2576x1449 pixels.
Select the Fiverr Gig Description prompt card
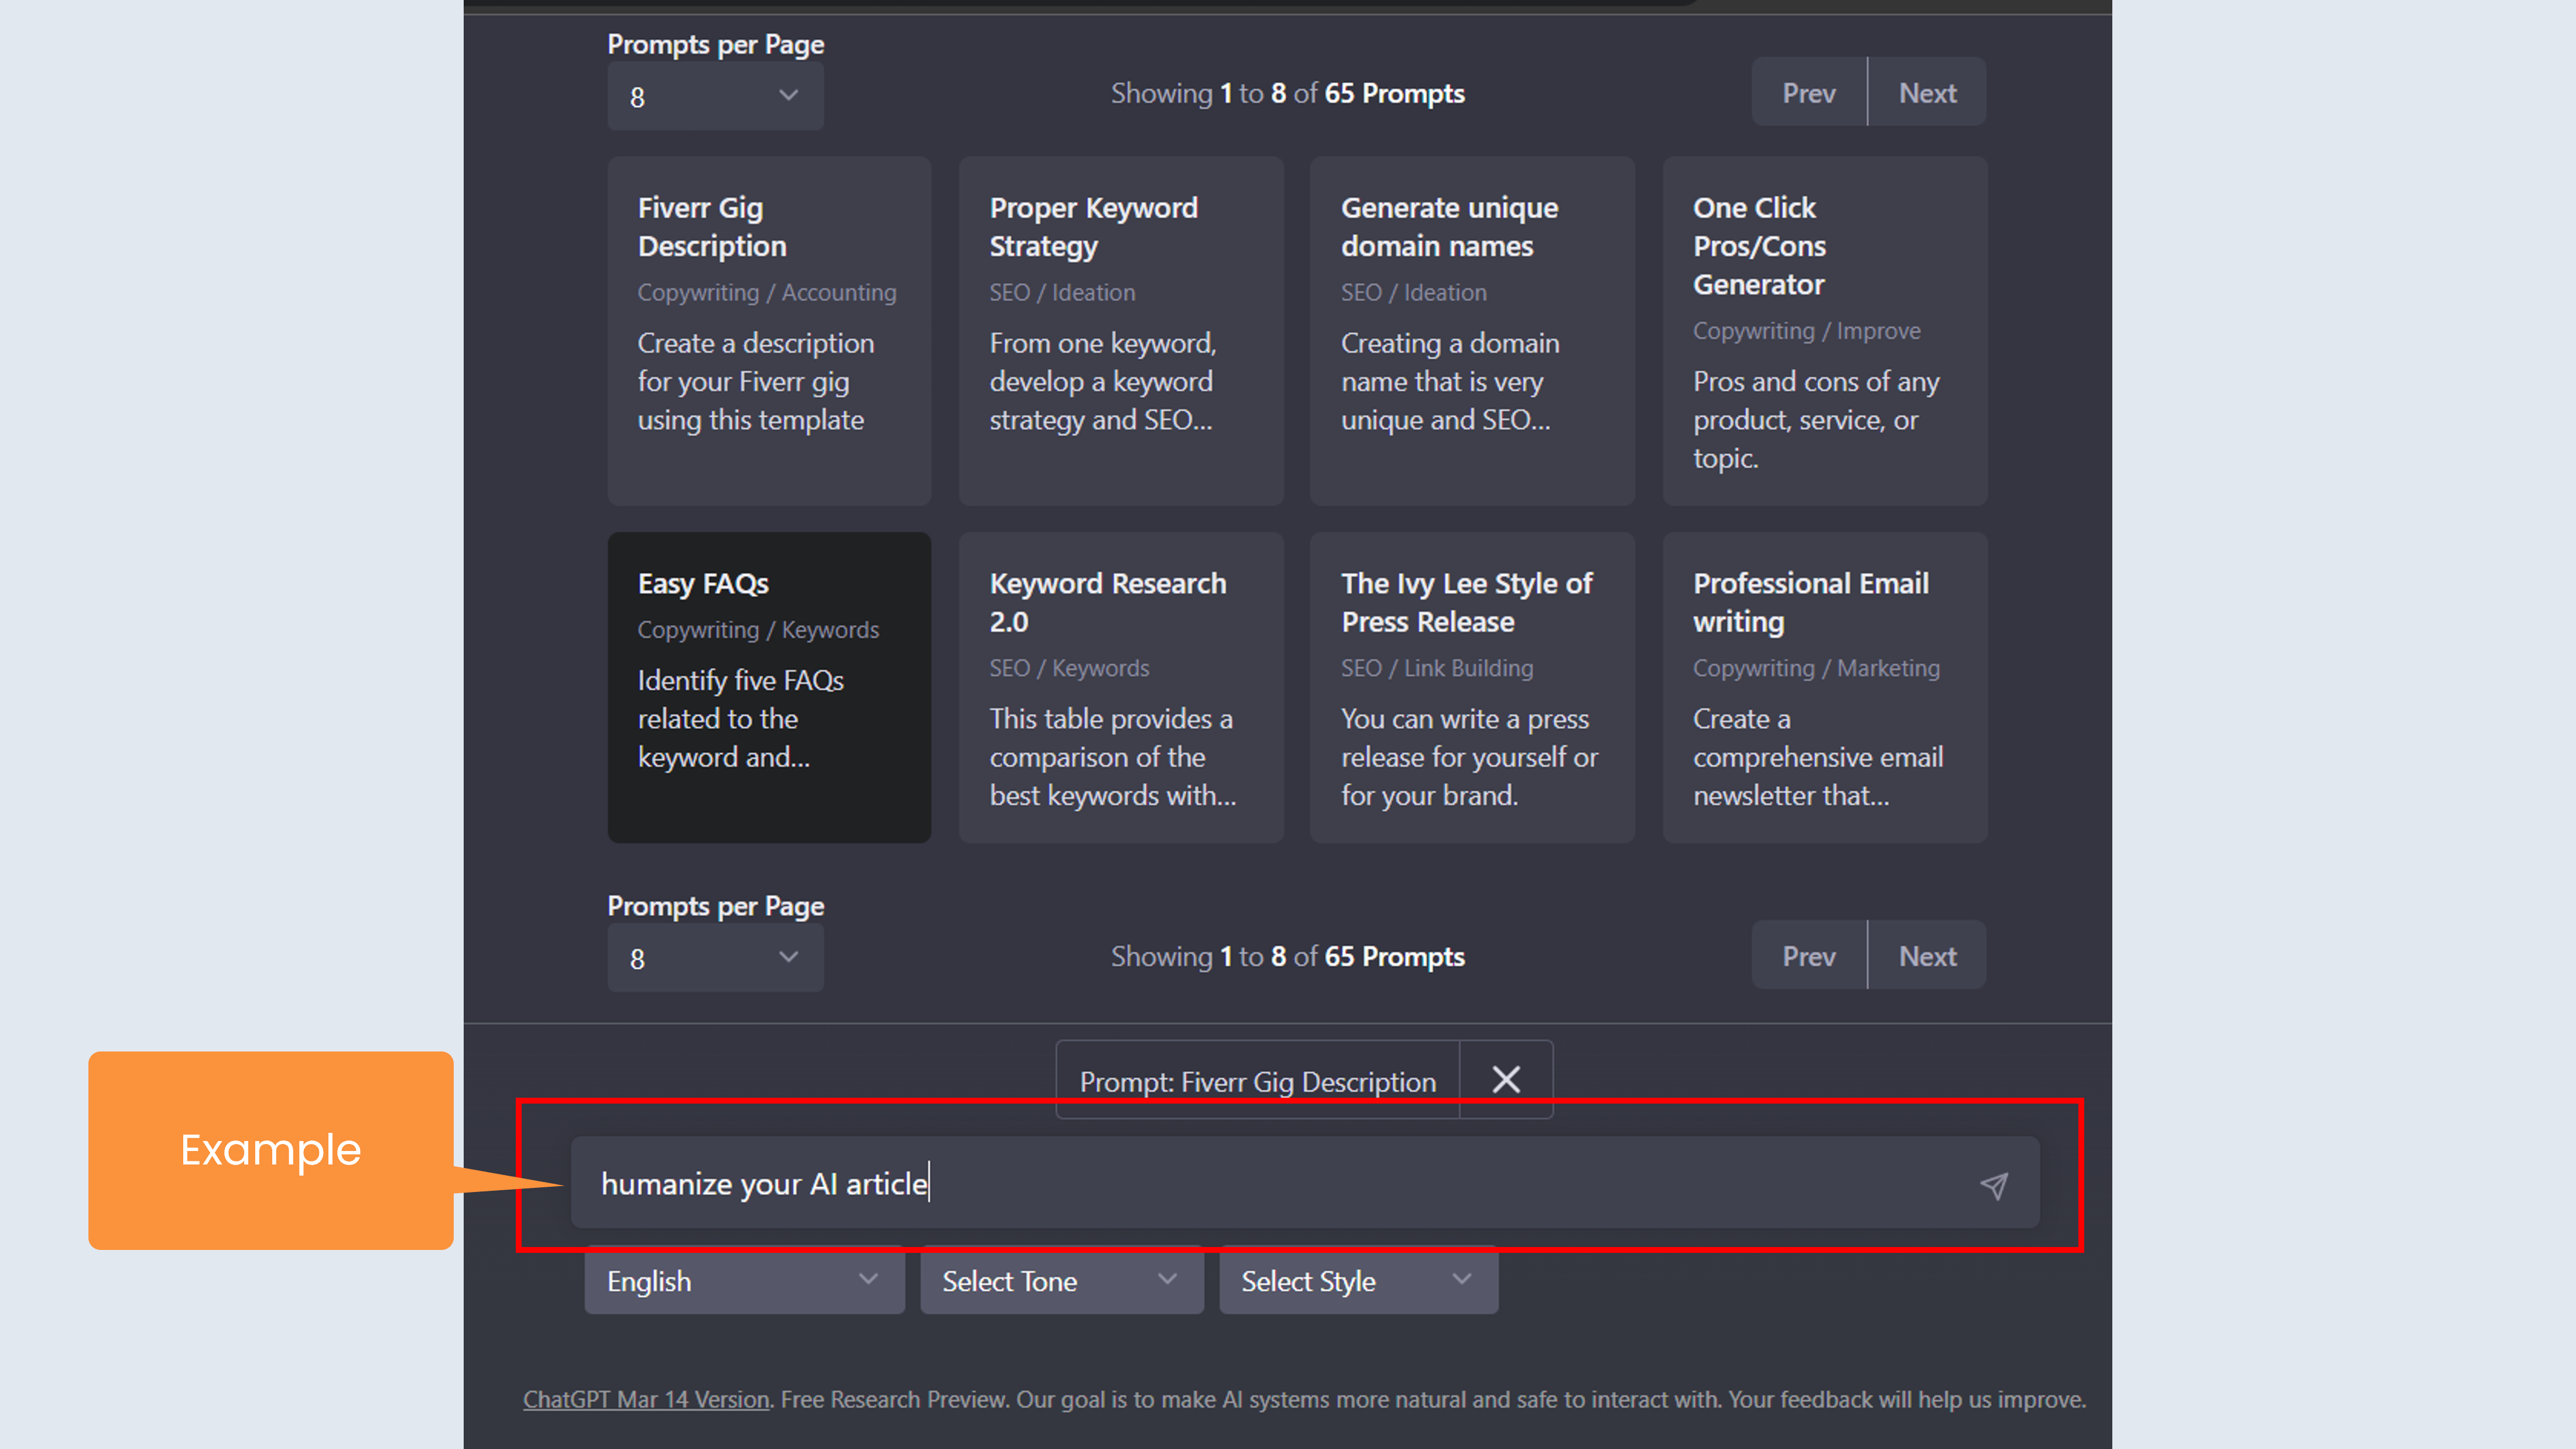(x=769, y=330)
